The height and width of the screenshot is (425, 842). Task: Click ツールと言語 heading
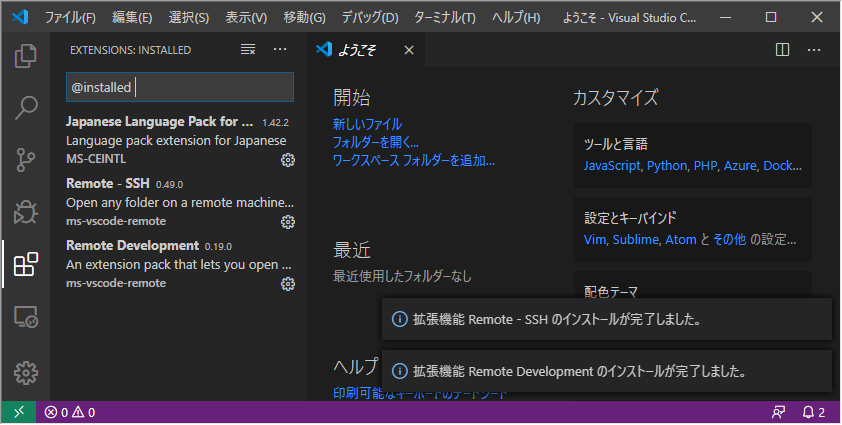coord(616,144)
